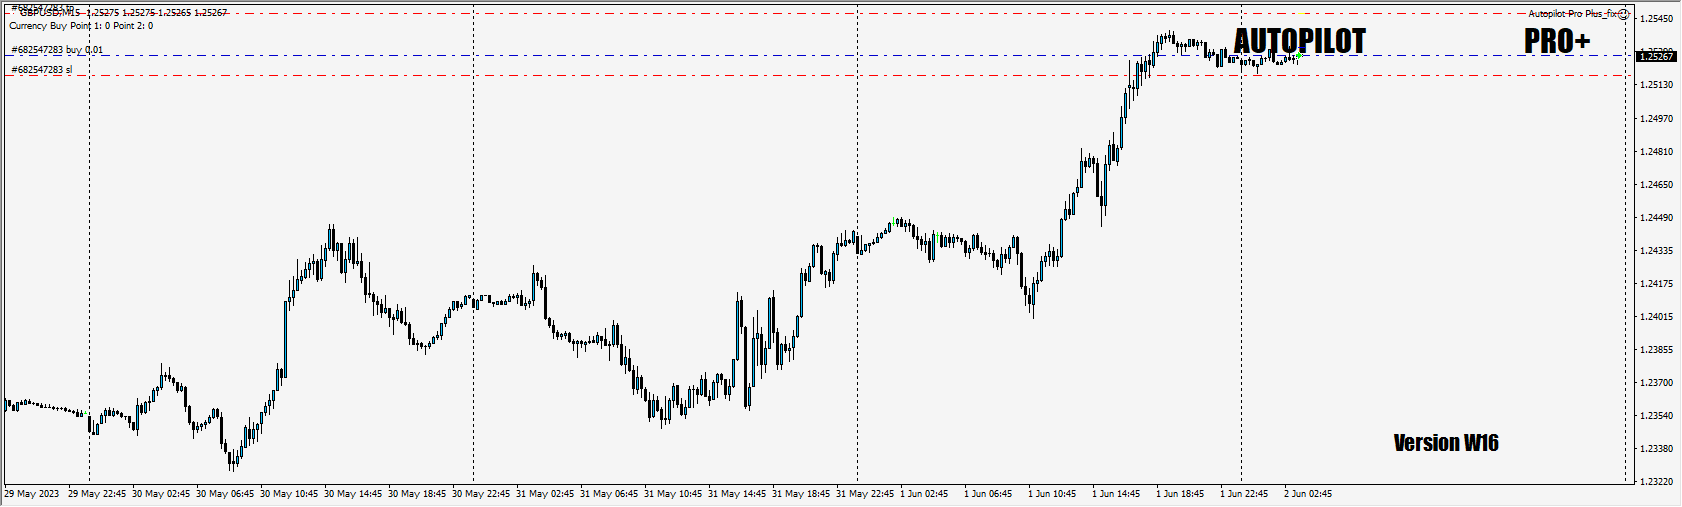Screen dimensions: 1682x507
Task: Click the 31 May 06:45 time label
Action: [x=609, y=494]
